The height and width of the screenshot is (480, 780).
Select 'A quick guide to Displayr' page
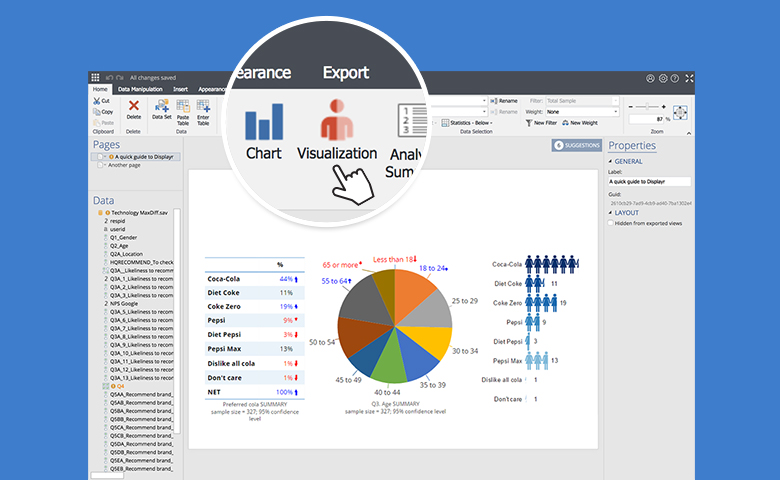136,157
